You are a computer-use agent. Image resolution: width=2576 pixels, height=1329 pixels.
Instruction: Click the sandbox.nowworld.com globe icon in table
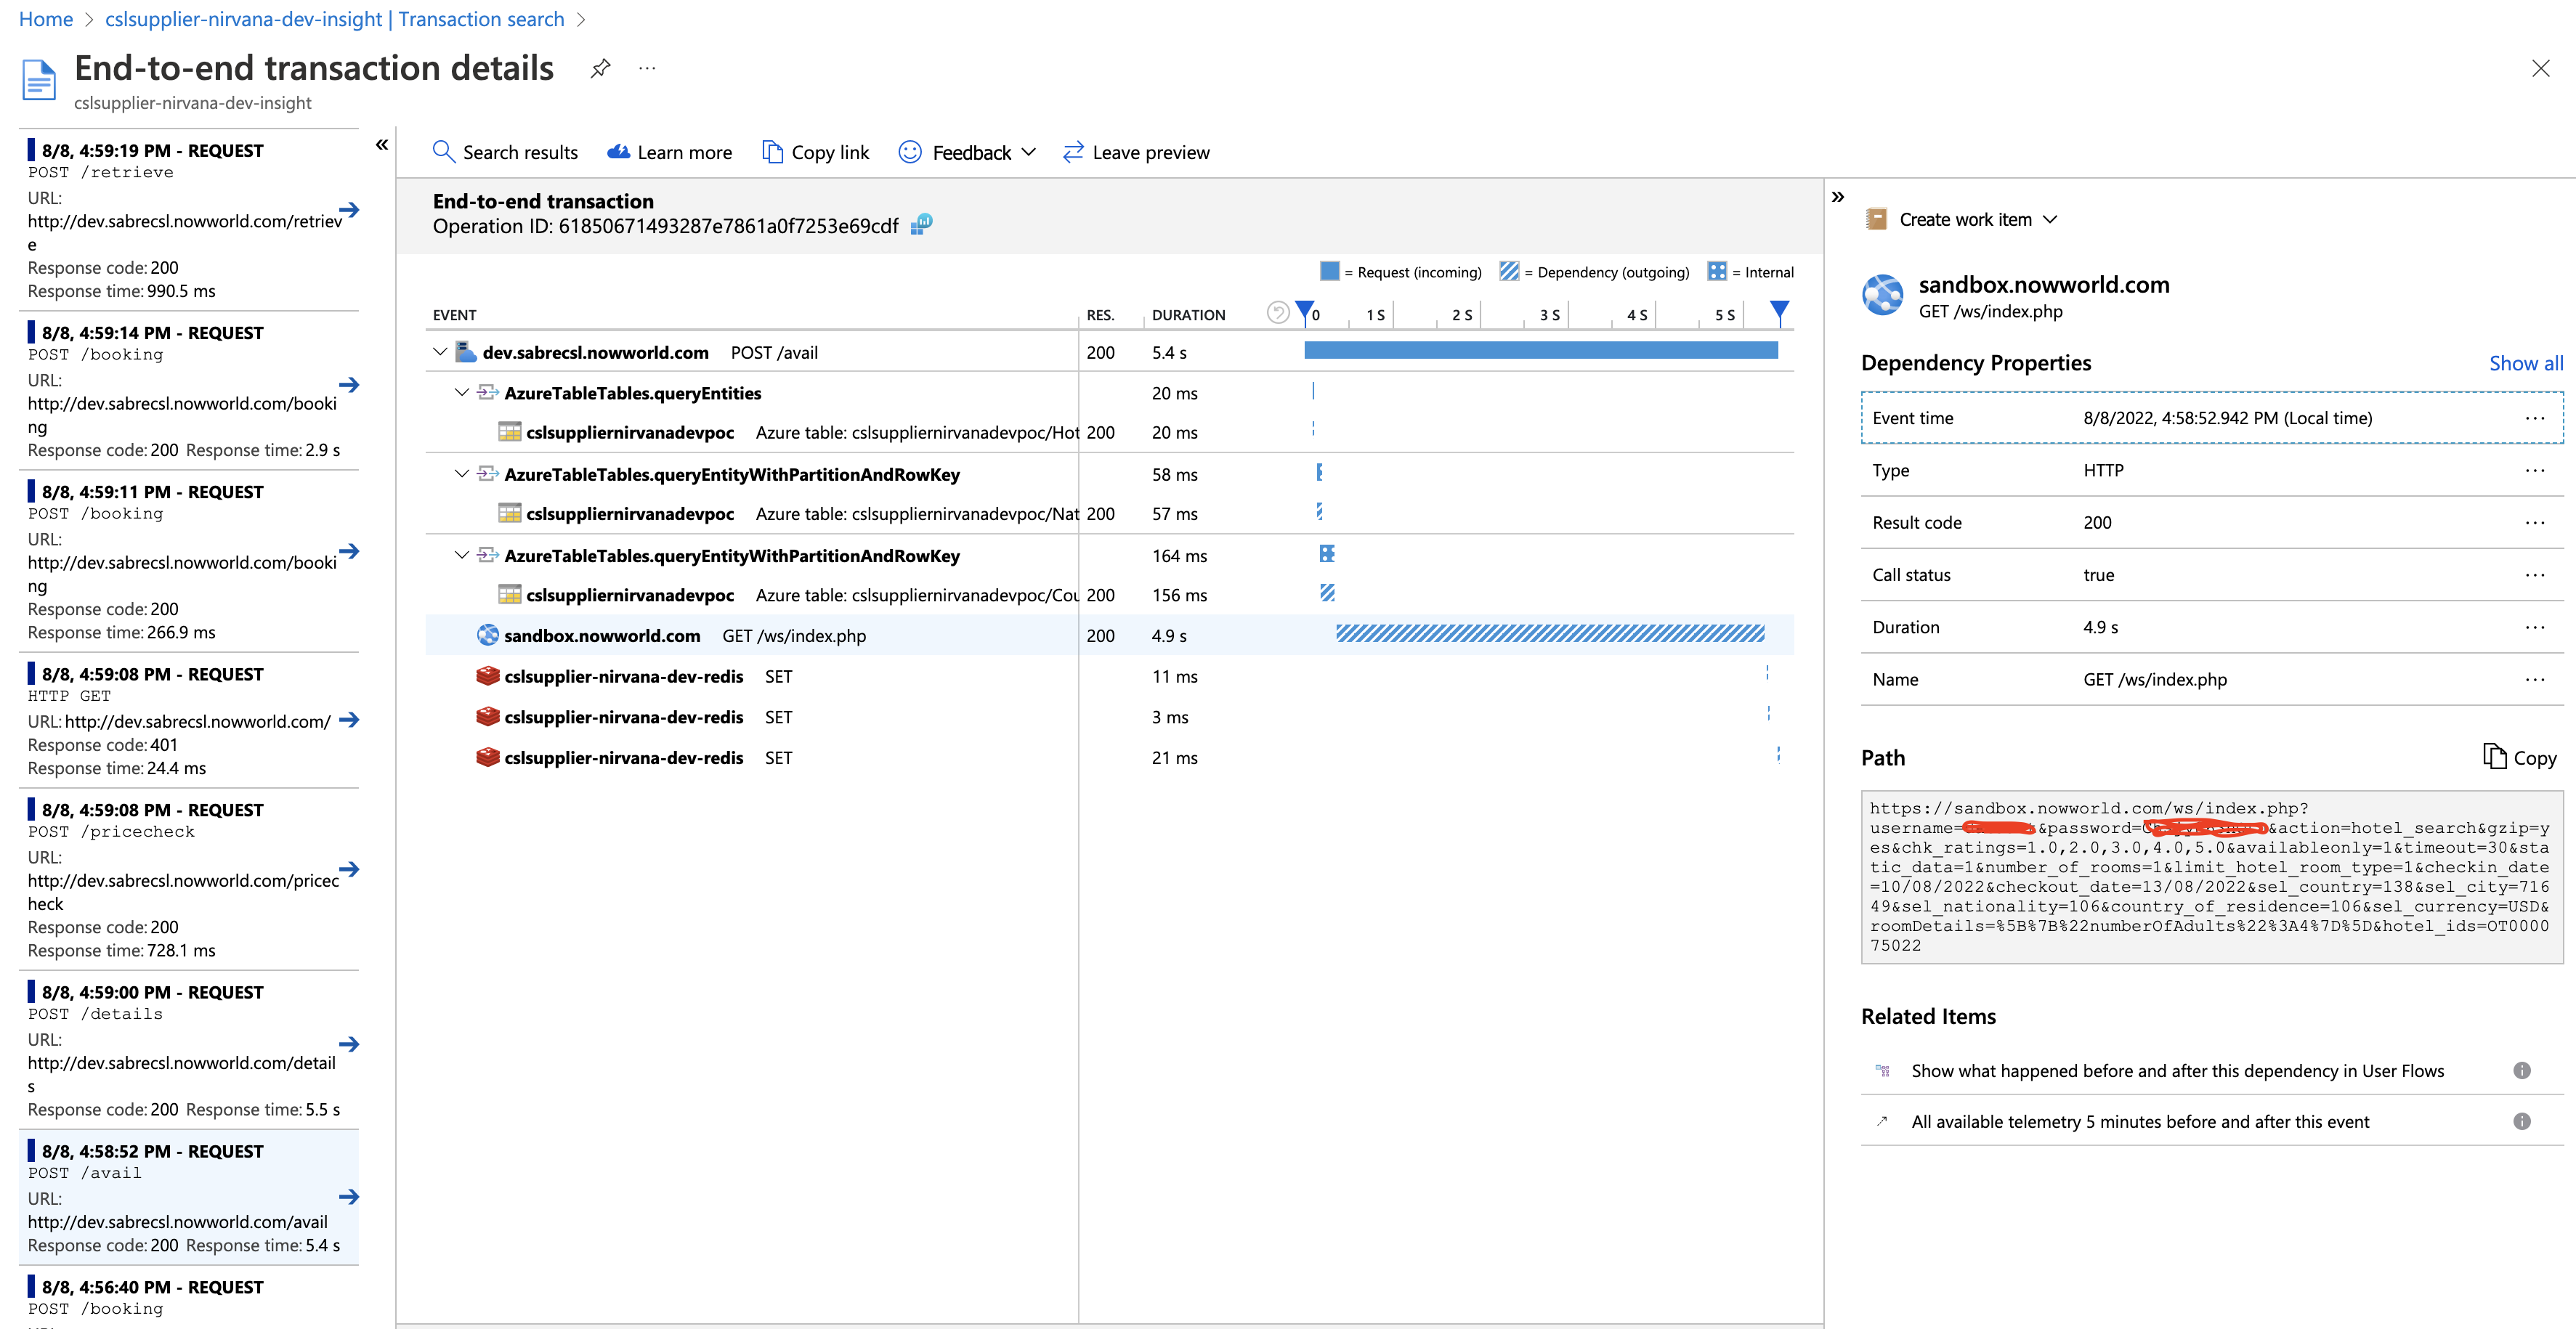pos(487,635)
